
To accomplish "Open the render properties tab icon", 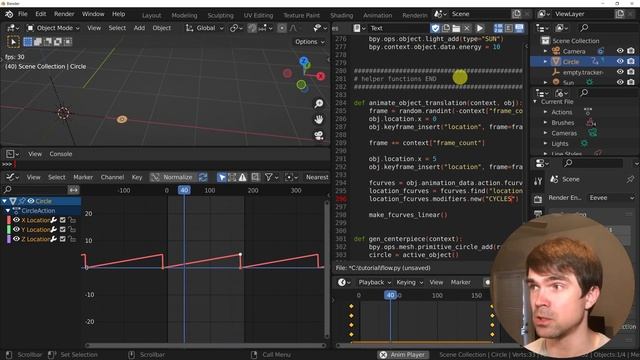I will pyautogui.click(x=538, y=199).
